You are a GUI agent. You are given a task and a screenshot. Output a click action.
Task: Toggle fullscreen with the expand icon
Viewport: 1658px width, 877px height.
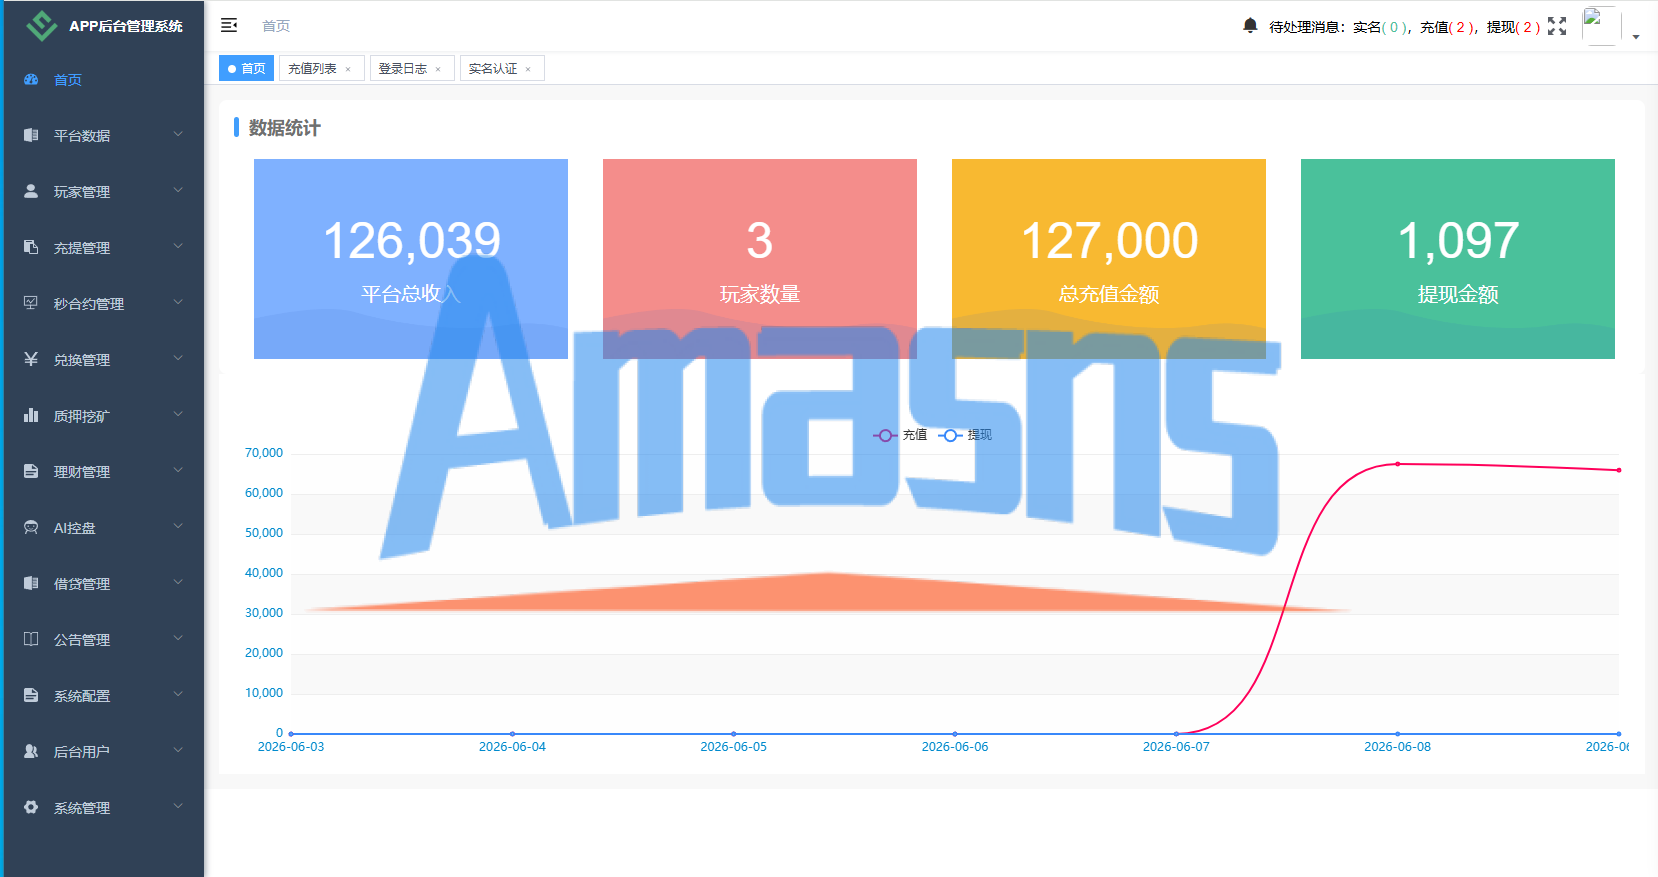click(x=1557, y=26)
